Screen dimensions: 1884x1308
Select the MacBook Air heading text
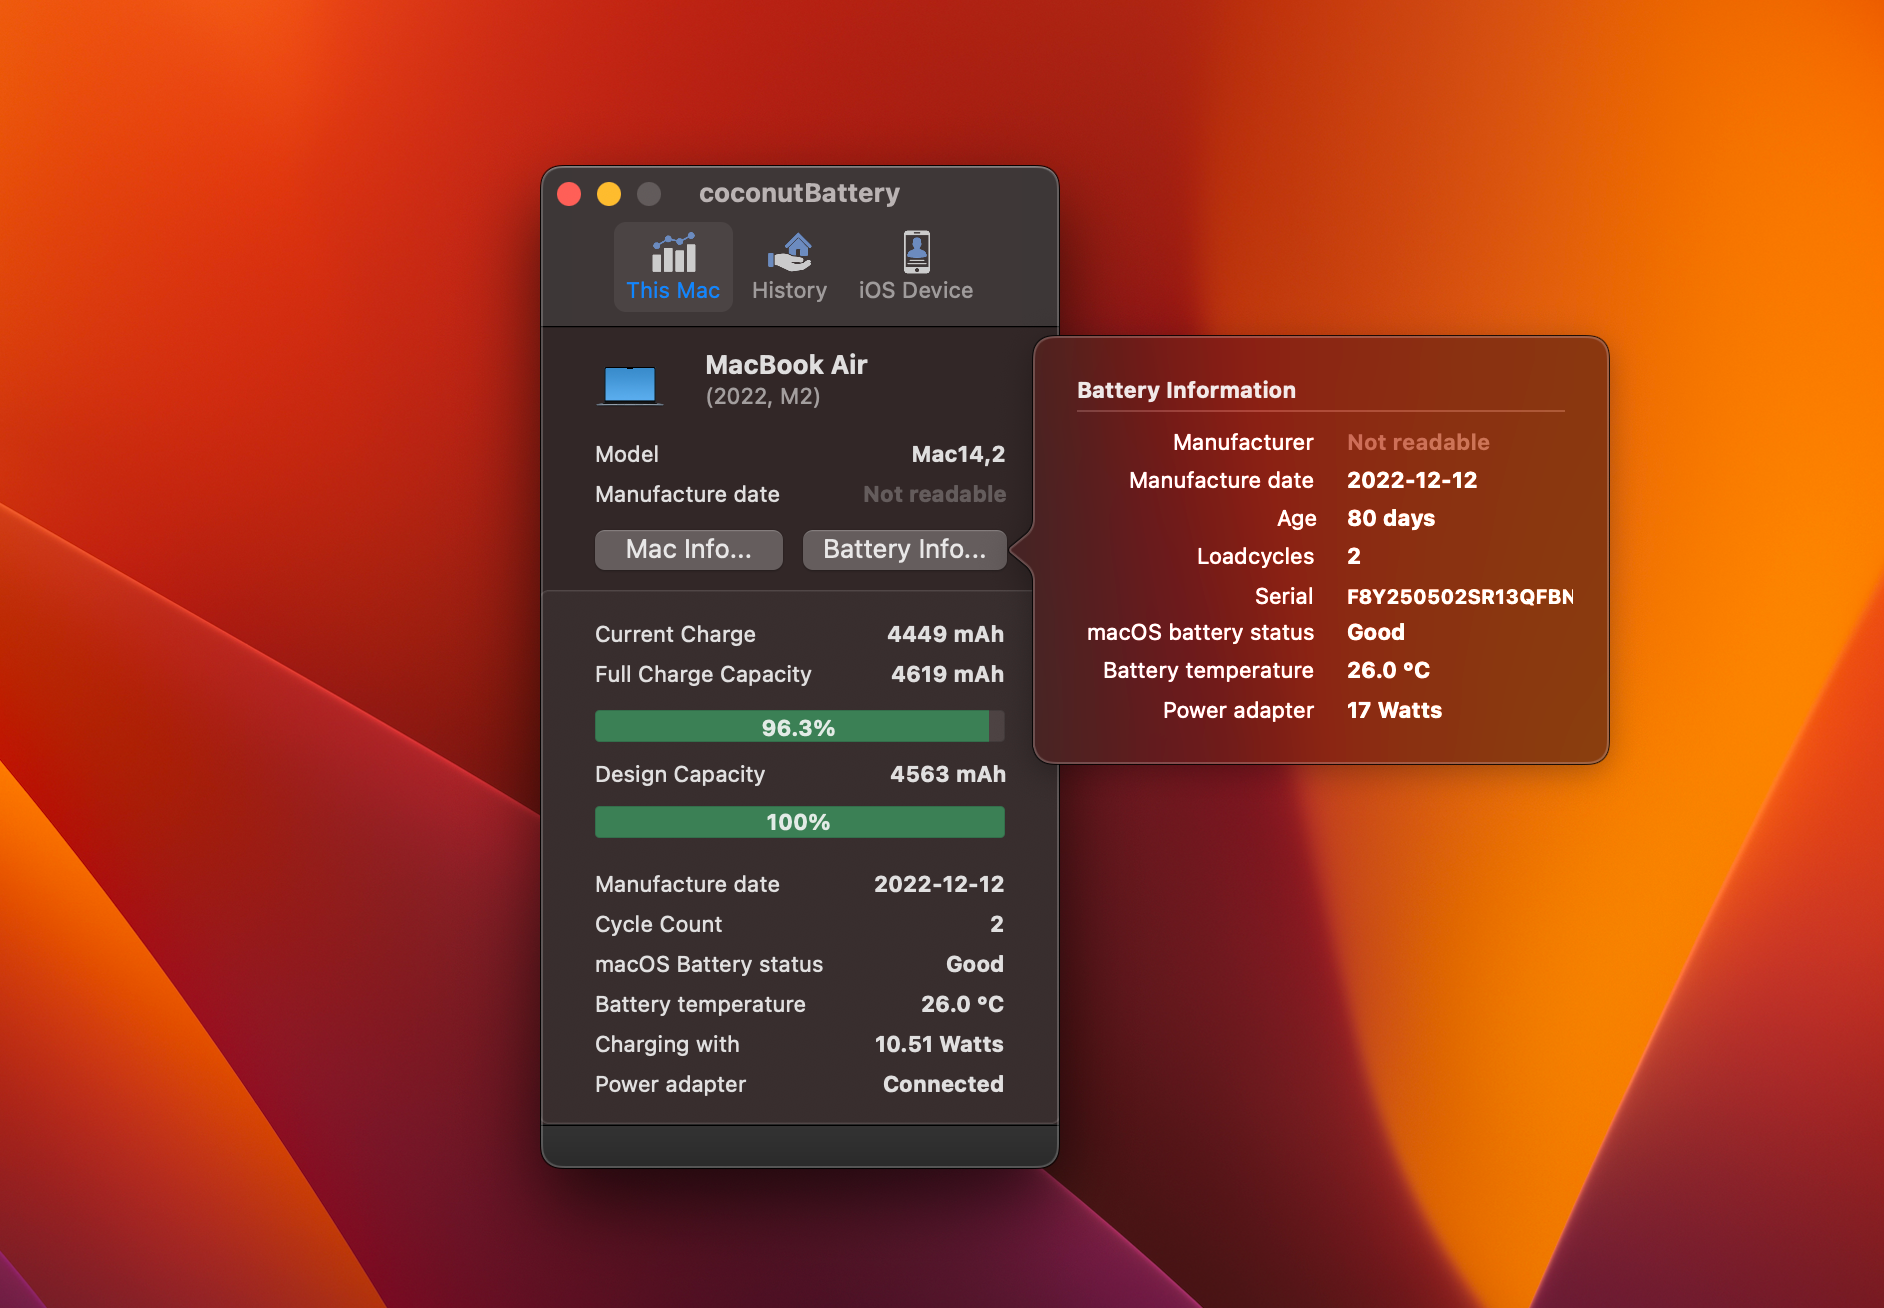786,365
